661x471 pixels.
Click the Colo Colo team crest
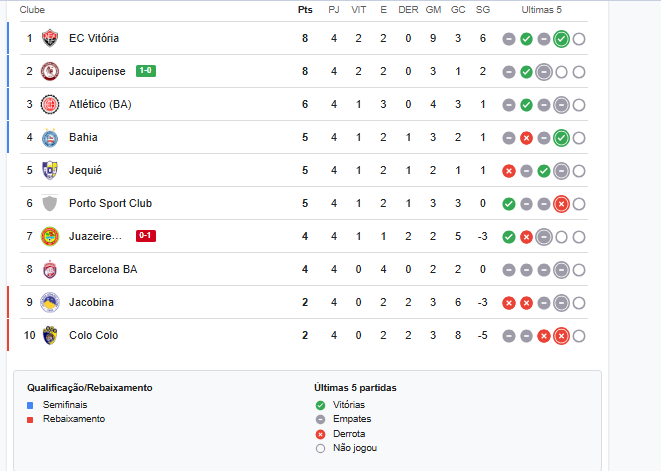coord(50,335)
